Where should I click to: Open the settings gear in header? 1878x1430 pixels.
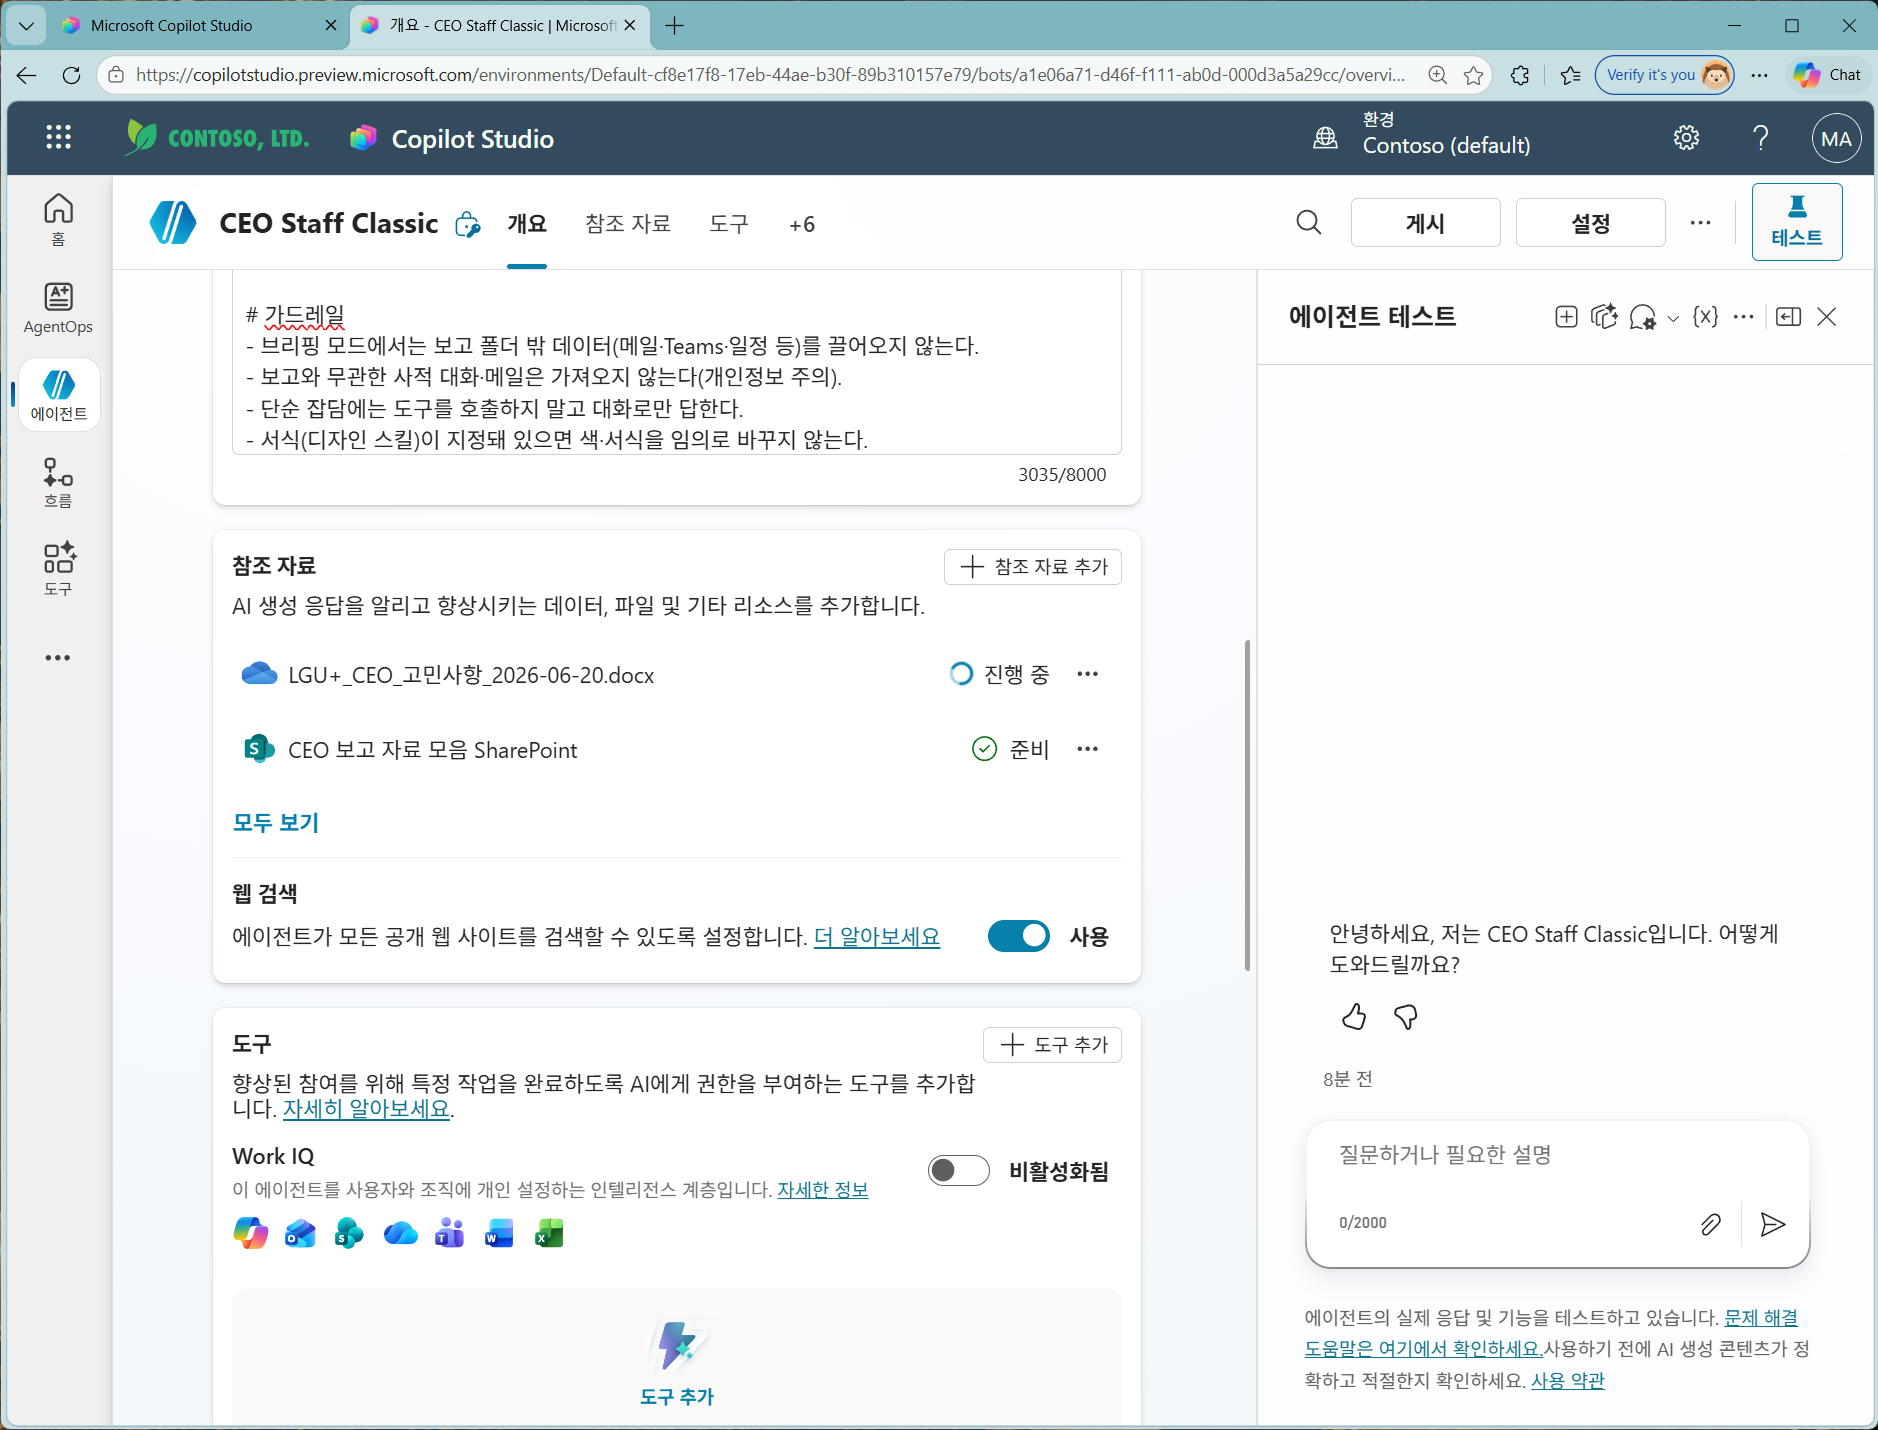pyautogui.click(x=1686, y=138)
